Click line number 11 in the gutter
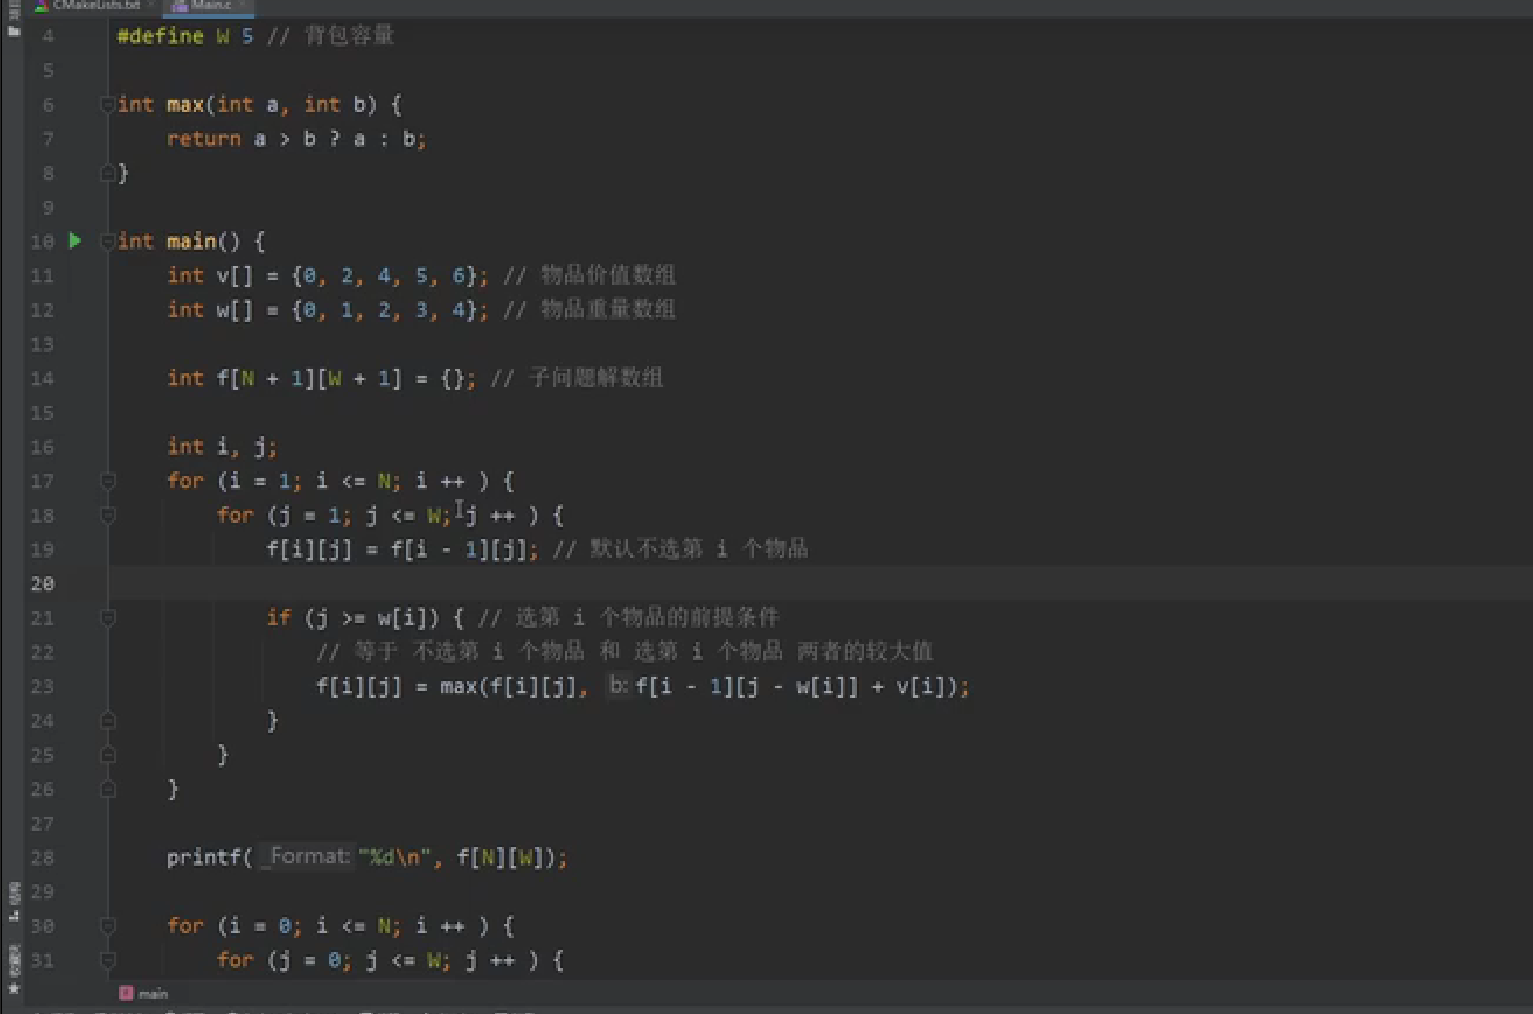1533x1014 pixels. pyautogui.click(x=42, y=276)
